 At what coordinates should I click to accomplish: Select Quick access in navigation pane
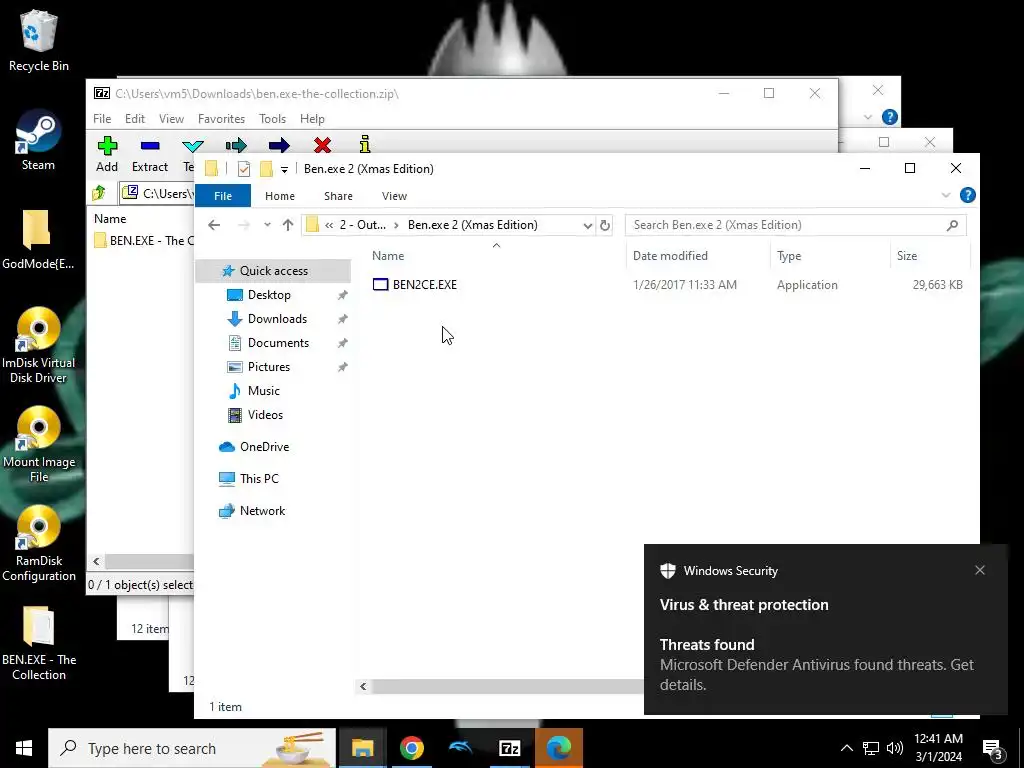tap(274, 271)
